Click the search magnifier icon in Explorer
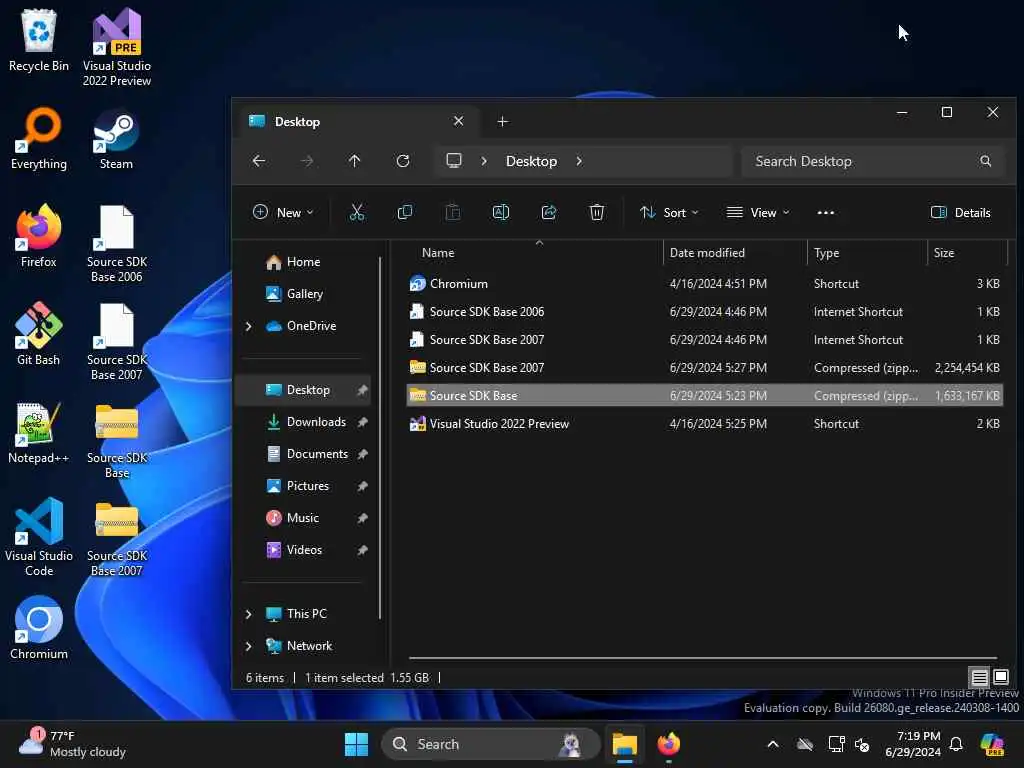Image resolution: width=1024 pixels, height=768 pixels. [985, 161]
